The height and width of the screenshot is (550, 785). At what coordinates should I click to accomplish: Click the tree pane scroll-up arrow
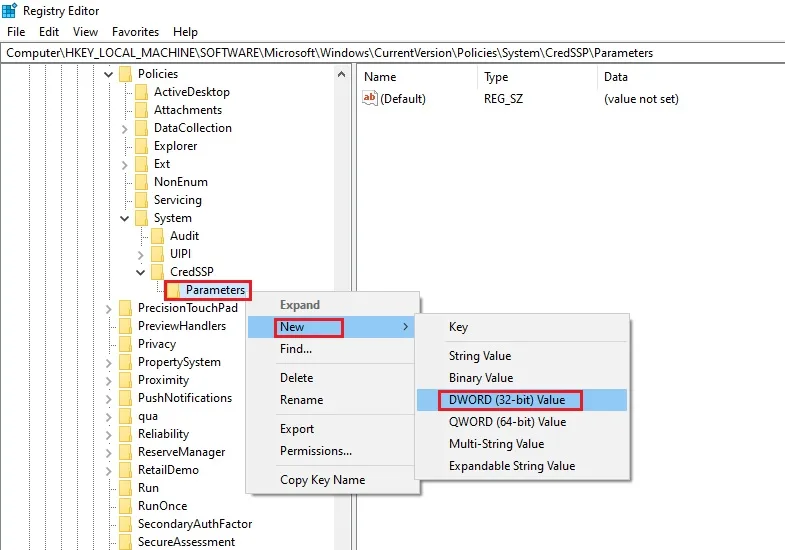341,75
